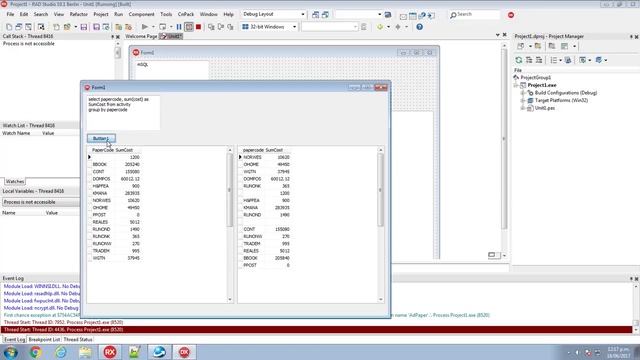The image size is (640, 360).
Task: Open the Refactor menu
Action: tap(78, 14)
